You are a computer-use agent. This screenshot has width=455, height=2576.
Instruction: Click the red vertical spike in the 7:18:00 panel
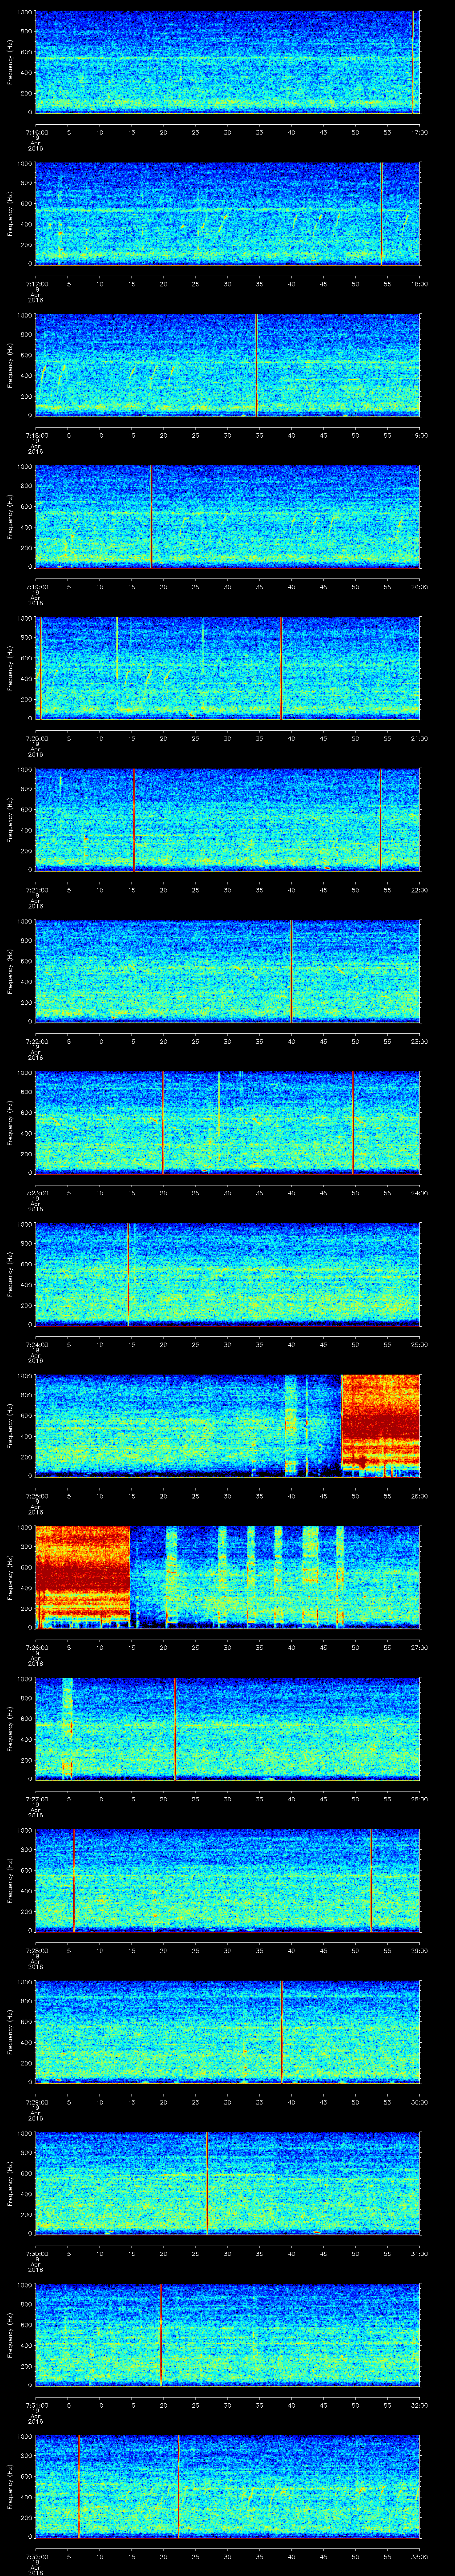click(x=257, y=365)
